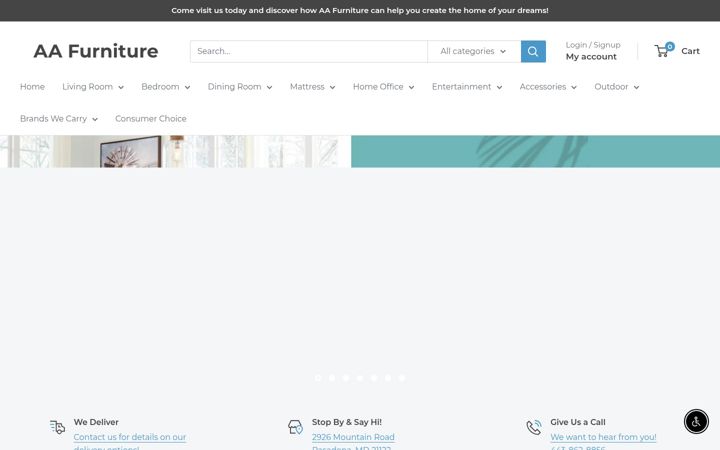Click the delivery truck icon
The image size is (720, 450).
pyautogui.click(x=57, y=427)
